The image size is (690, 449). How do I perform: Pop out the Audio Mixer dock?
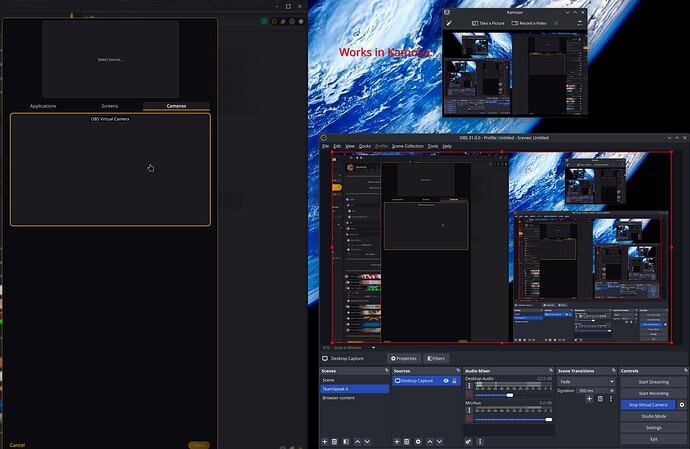551,371
